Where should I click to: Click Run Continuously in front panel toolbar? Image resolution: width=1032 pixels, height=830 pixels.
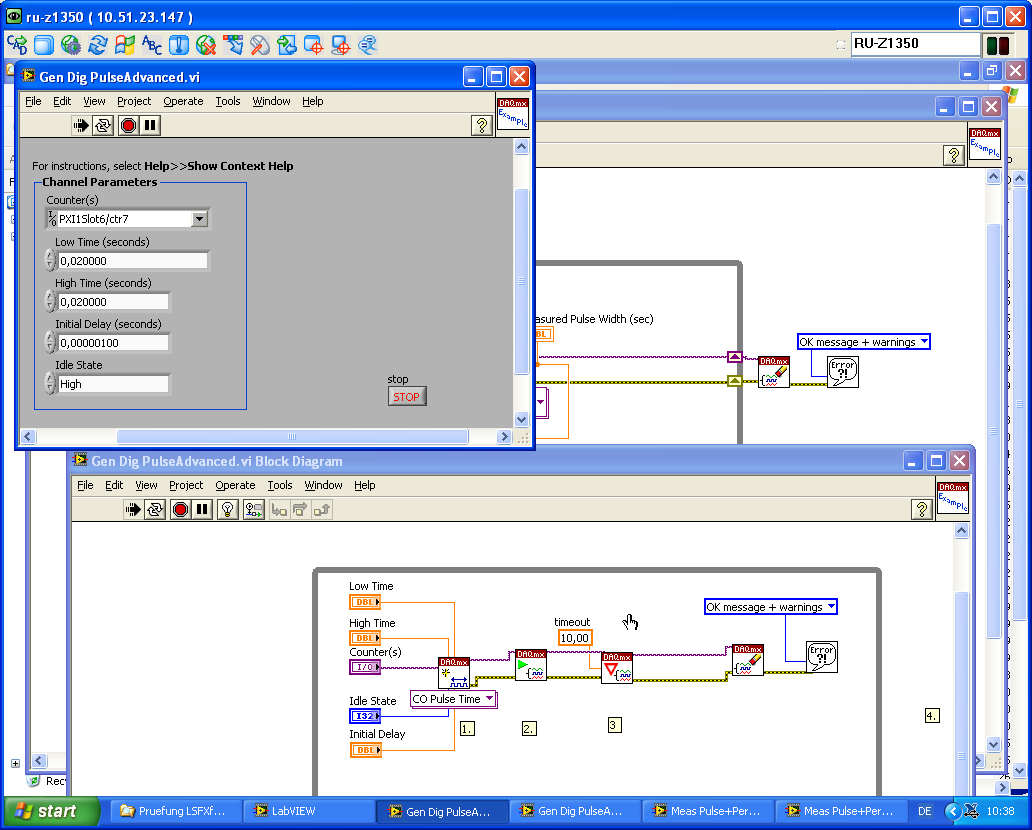pyautogui.click(x=103, y=125)
